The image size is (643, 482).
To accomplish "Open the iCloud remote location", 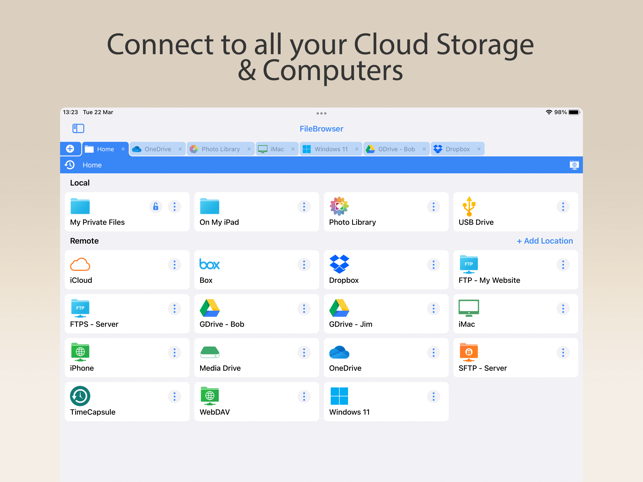I will [x=127, y=270].
